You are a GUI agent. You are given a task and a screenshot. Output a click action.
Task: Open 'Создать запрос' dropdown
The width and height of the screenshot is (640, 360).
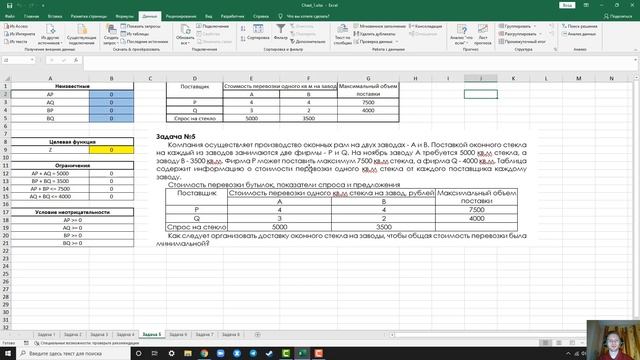(111, 34)
